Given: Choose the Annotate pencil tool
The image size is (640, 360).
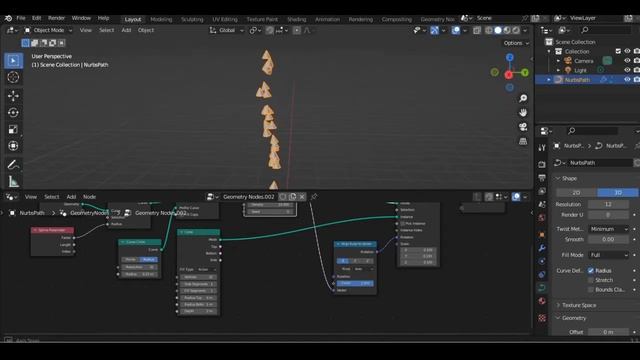Looking at the screenshot, I should [13, 164].
